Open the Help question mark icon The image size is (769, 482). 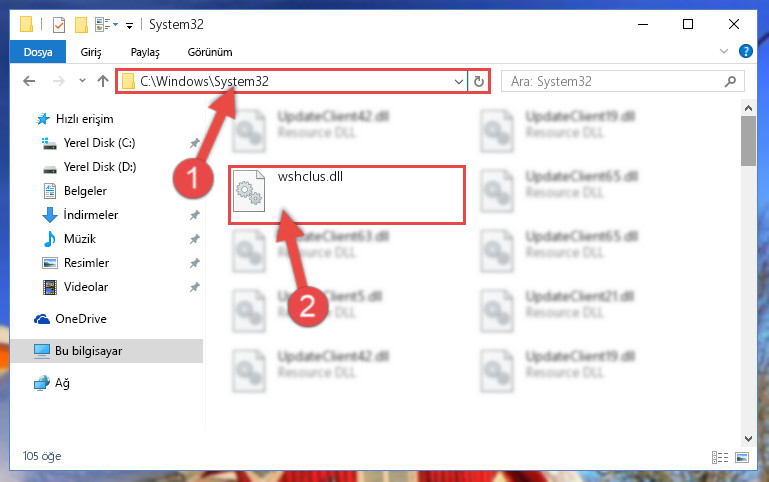point(745,51)
